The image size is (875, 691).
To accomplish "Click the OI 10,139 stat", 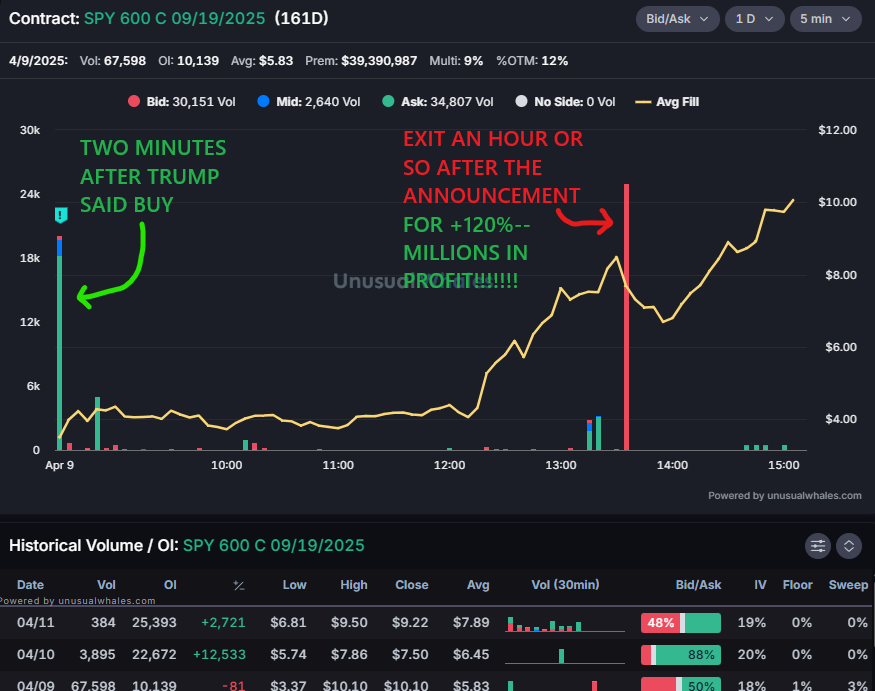I will (x=189, y=61).
